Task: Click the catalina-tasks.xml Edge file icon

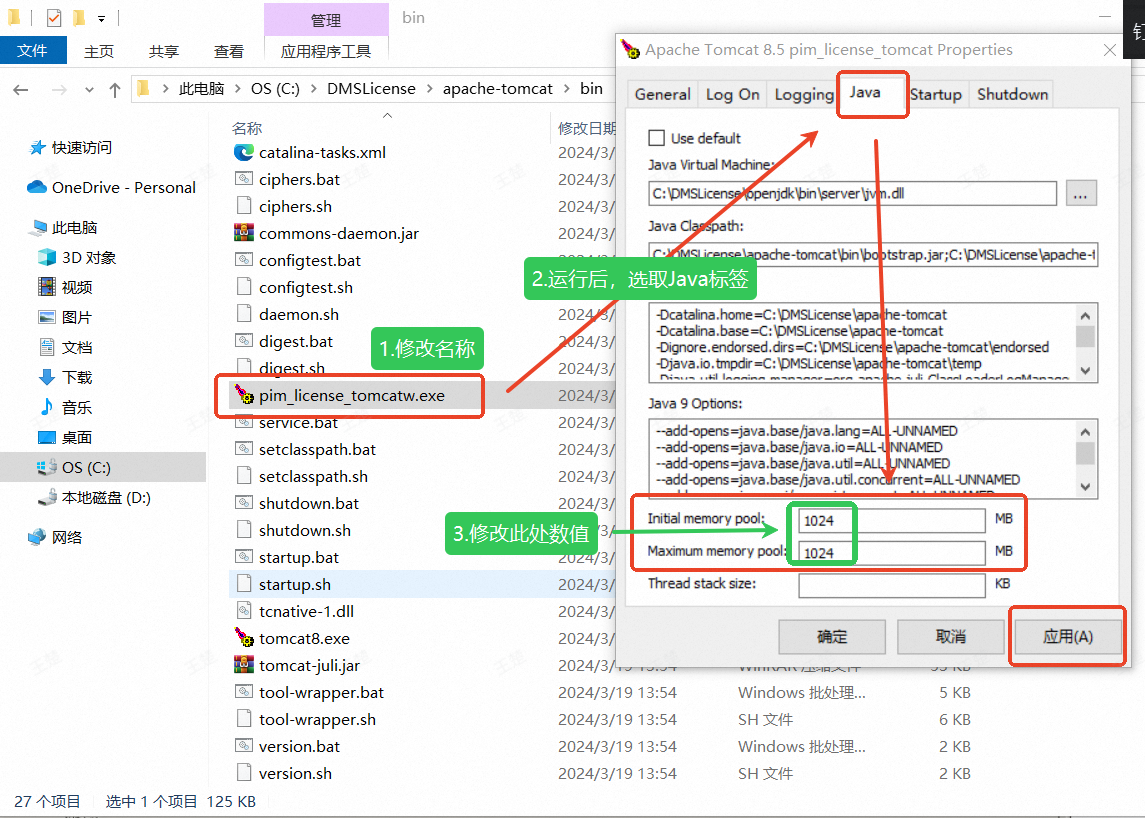Action: [243, 153]
